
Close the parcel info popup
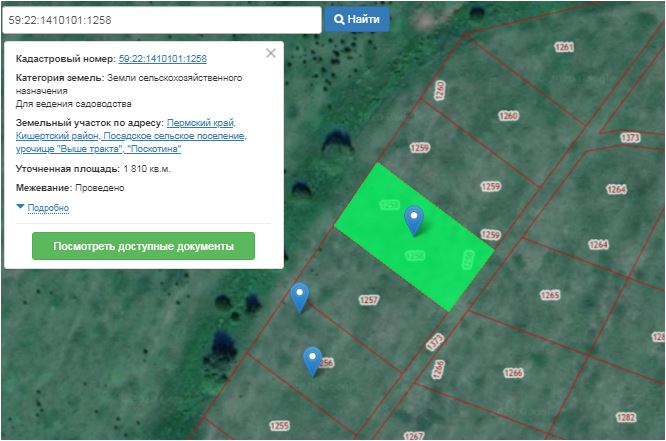pos(270,54)
